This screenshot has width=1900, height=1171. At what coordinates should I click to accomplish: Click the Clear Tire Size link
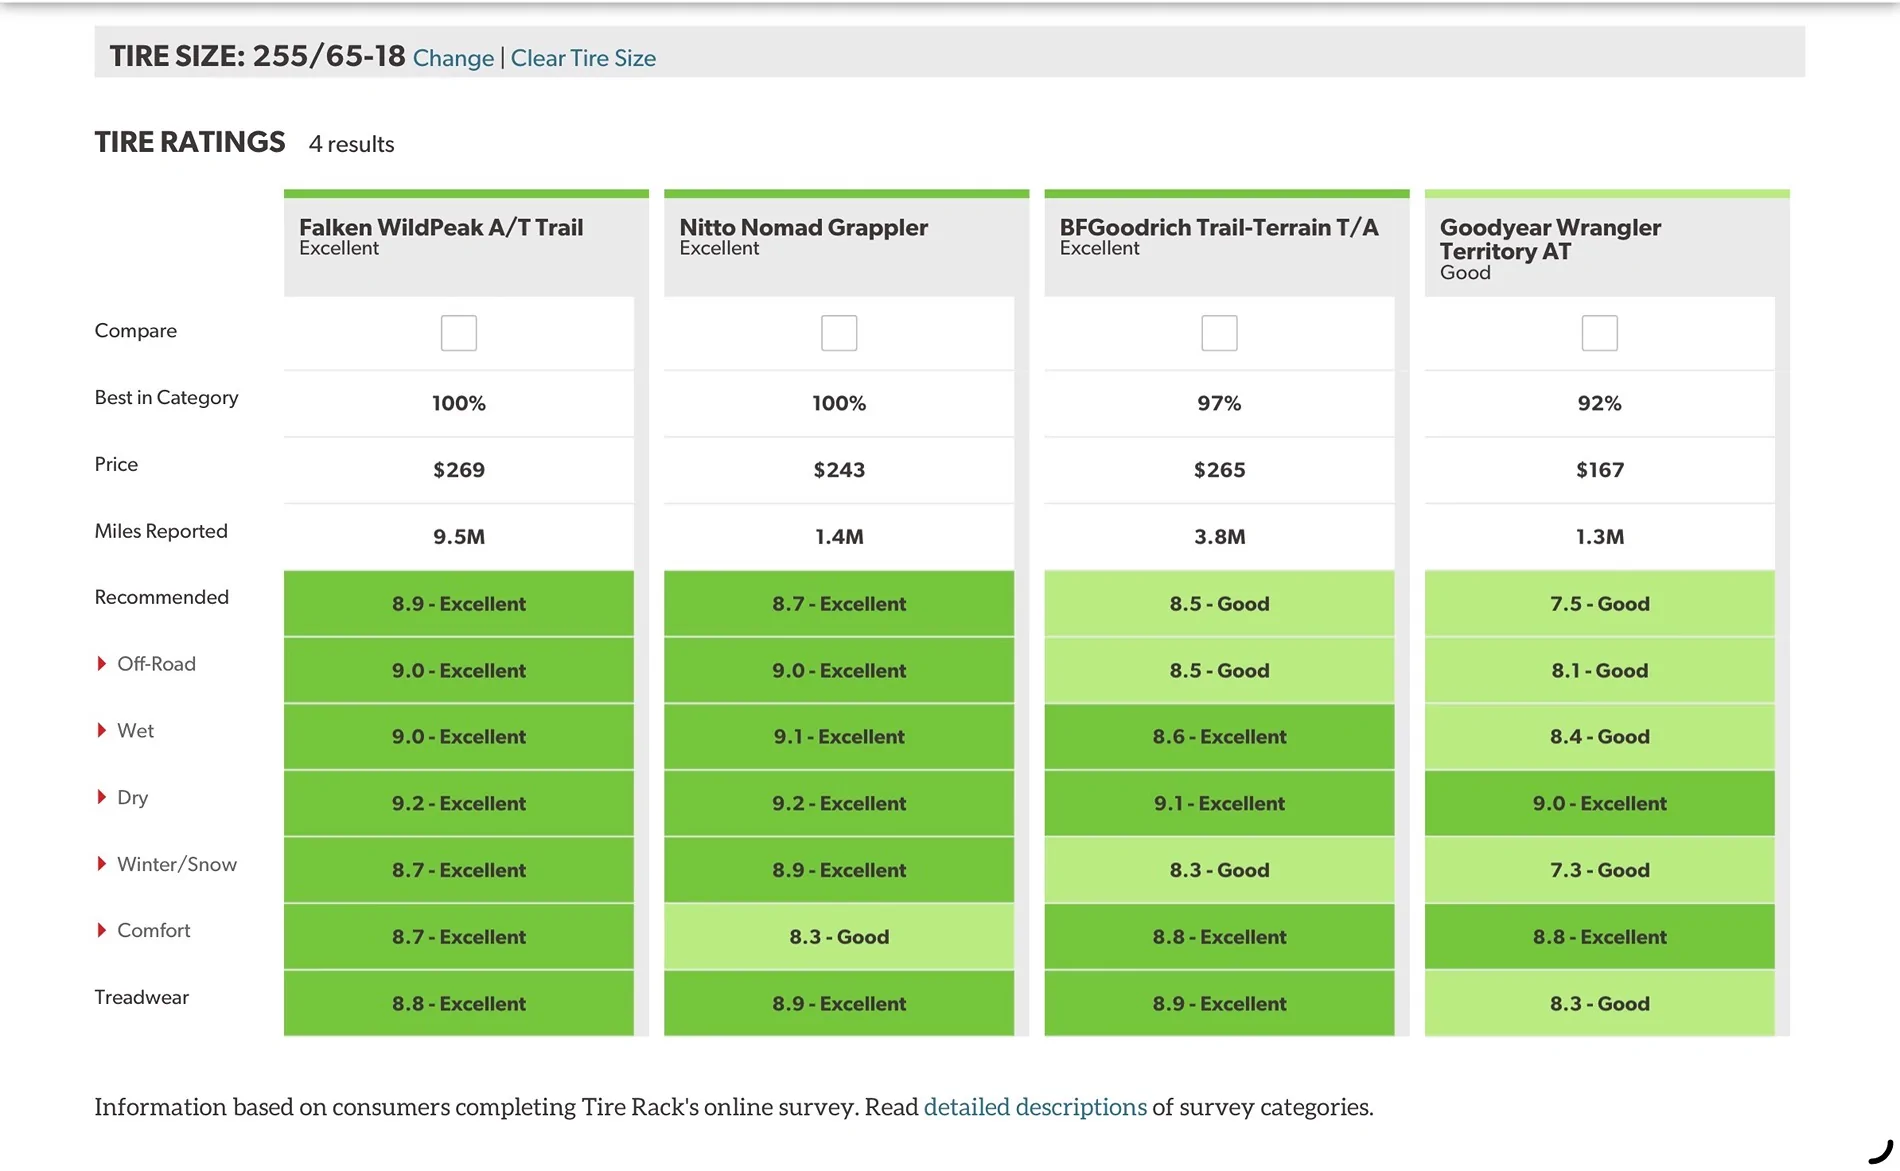pyautogui.click(x=583, y=58)
